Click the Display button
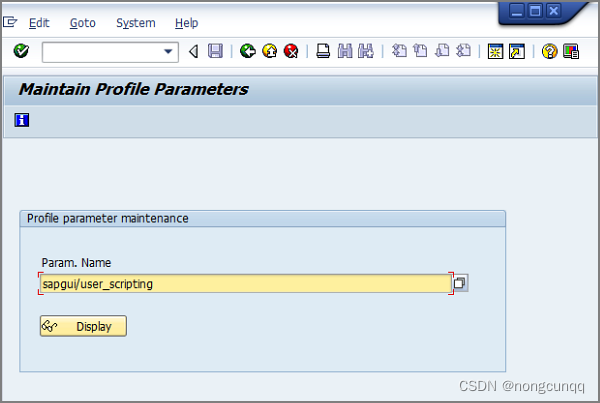The height and width of the screenshot is (403, 600). point(83,326)
